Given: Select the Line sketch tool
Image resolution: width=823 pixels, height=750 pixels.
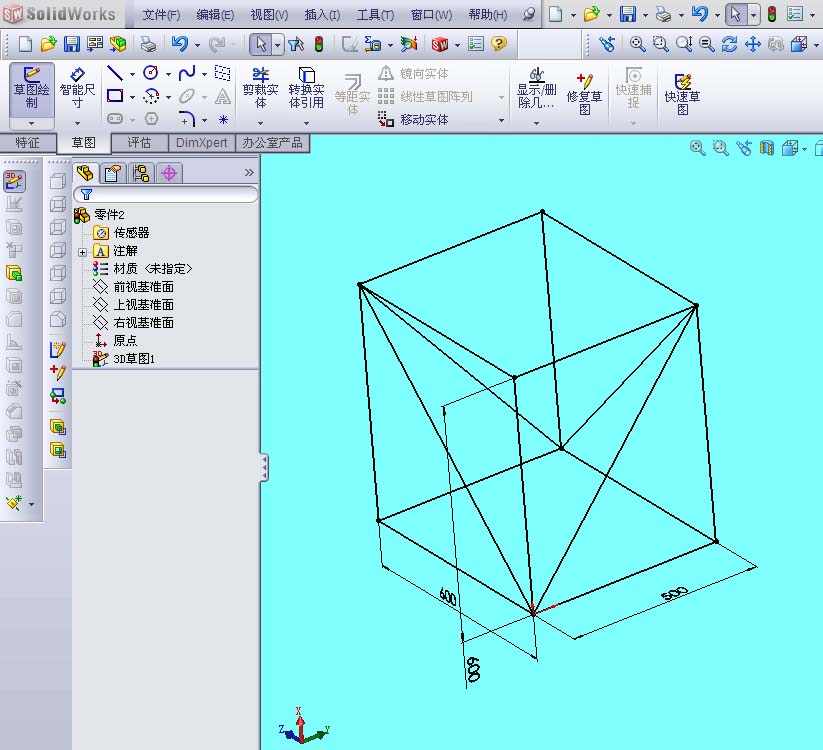Looking at the screenshot, I should tap(114, 73).
